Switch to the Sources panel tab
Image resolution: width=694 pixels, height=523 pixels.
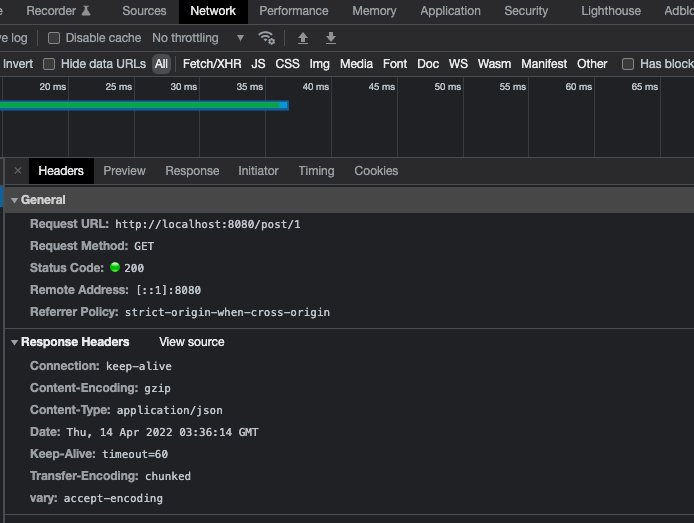tap(144, 11)
